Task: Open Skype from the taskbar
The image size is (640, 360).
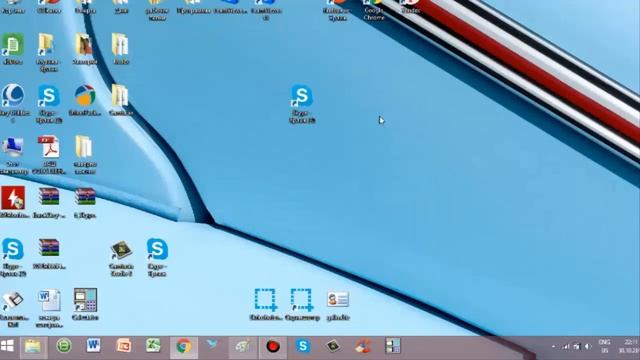Action: 303,346
